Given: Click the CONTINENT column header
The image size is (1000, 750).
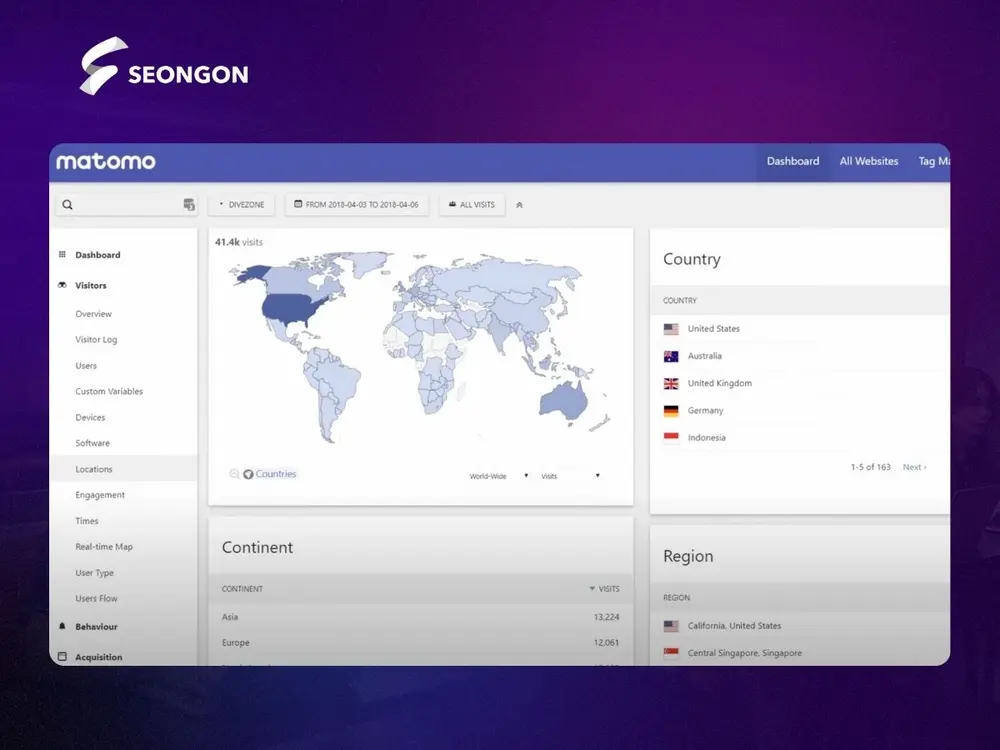Looking at the screenshot, I should point(242,589).
